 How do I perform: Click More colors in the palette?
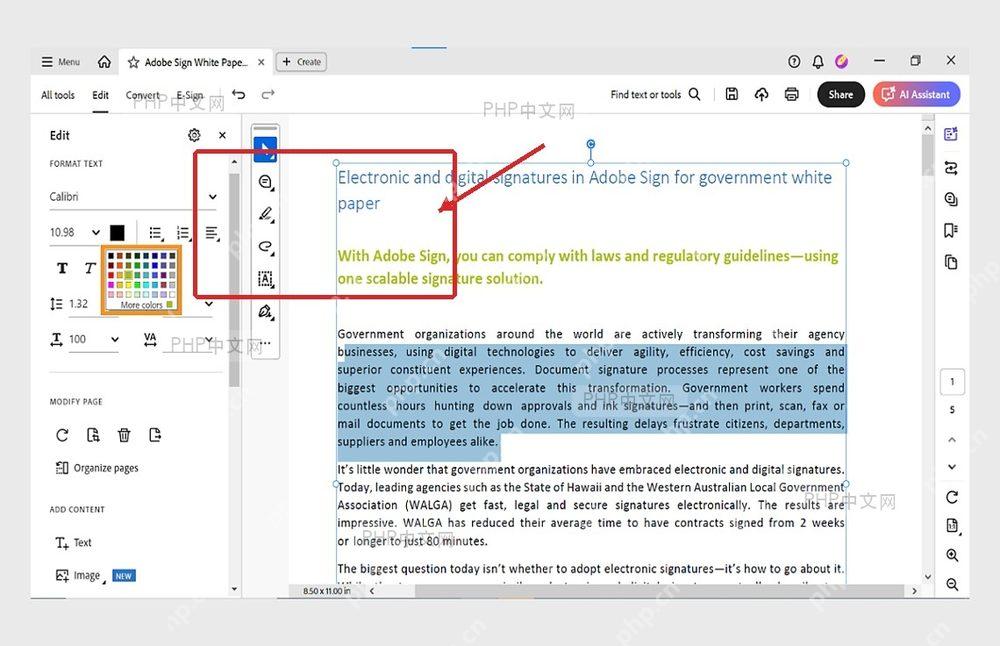click(142, 305)
